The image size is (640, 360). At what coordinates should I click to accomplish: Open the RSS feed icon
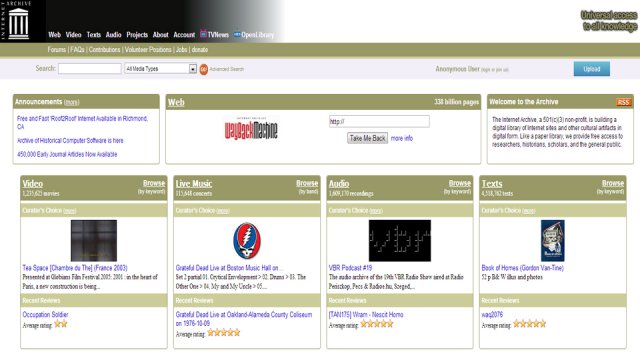623,102
